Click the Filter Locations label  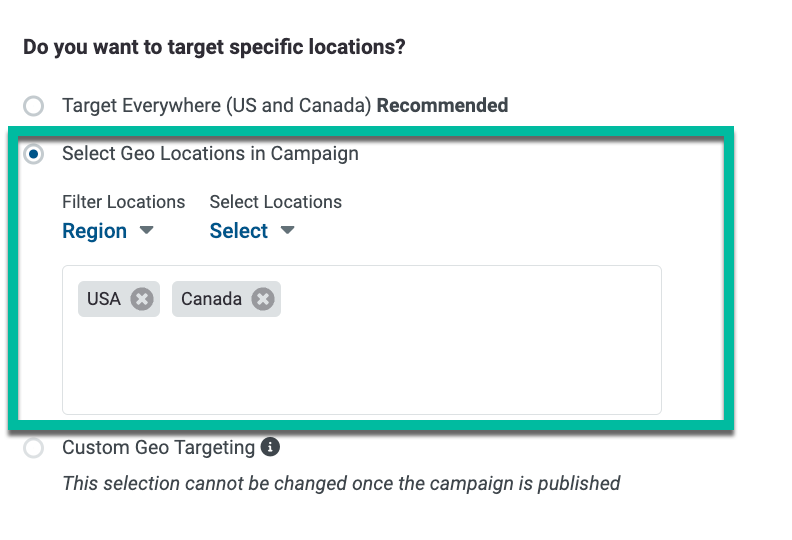tap(124, 202)
